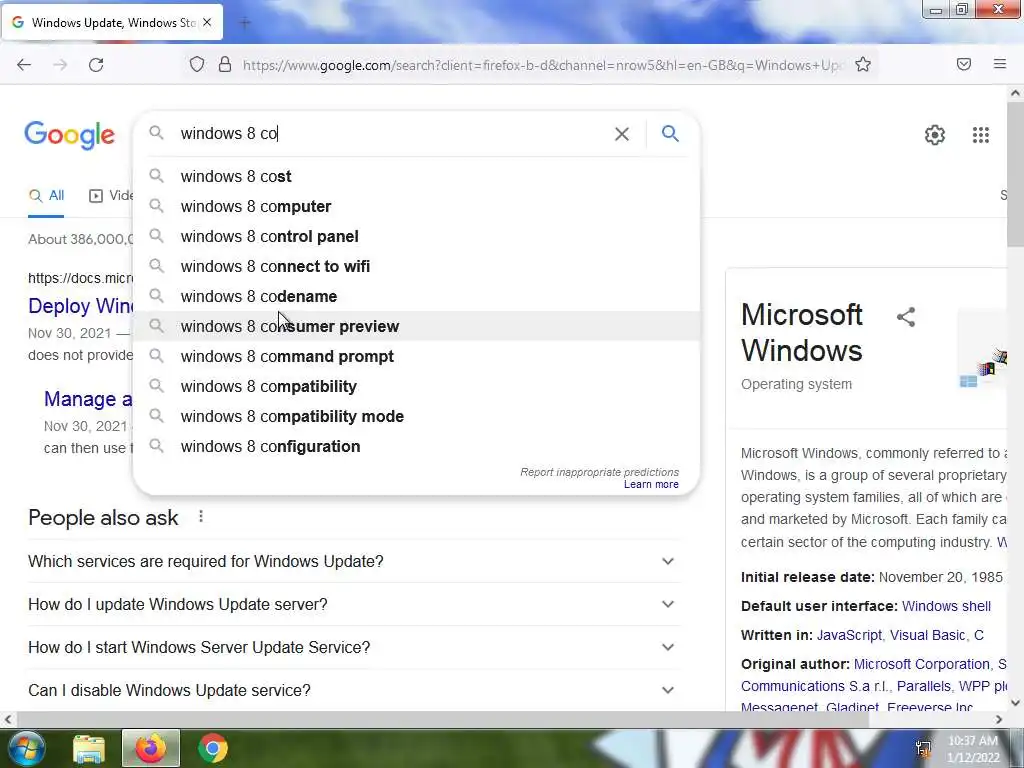This screenshot has height=768, width=1024.
Task: Choose suggestion windows 8 command prompt
Action: (416, 357)
